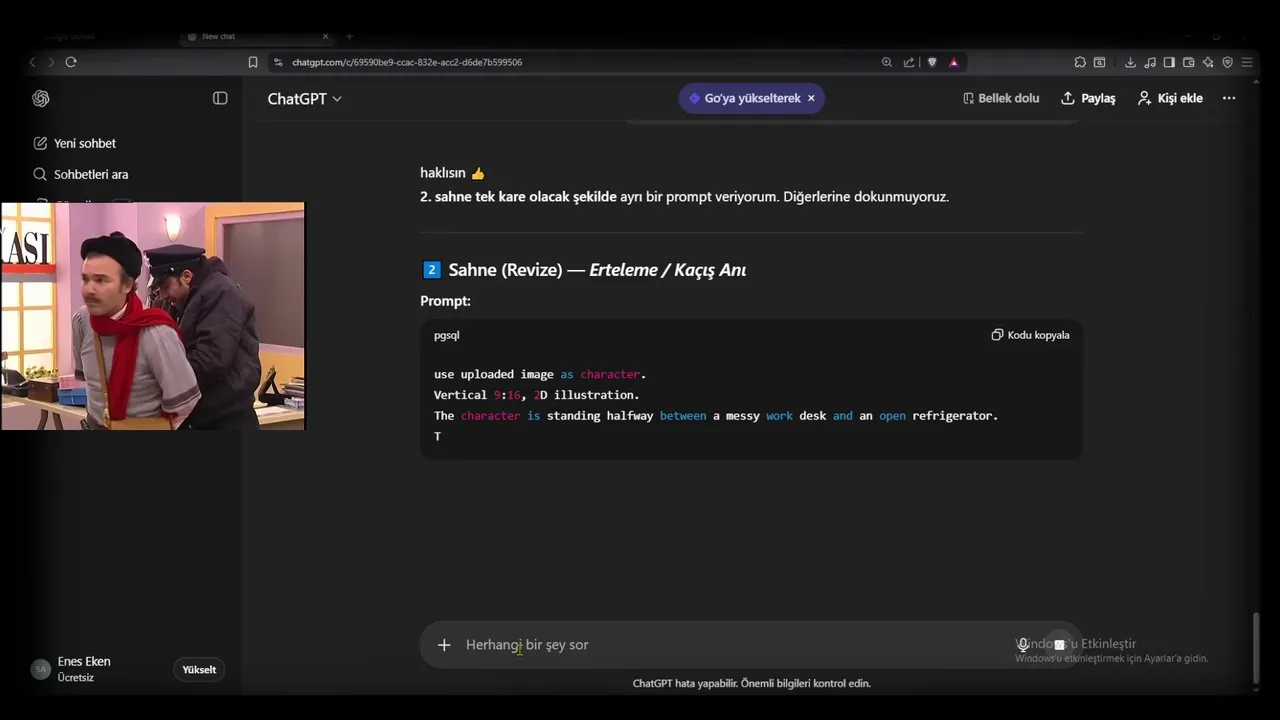Open the Brave Wallet icon

click(1188, 62)
